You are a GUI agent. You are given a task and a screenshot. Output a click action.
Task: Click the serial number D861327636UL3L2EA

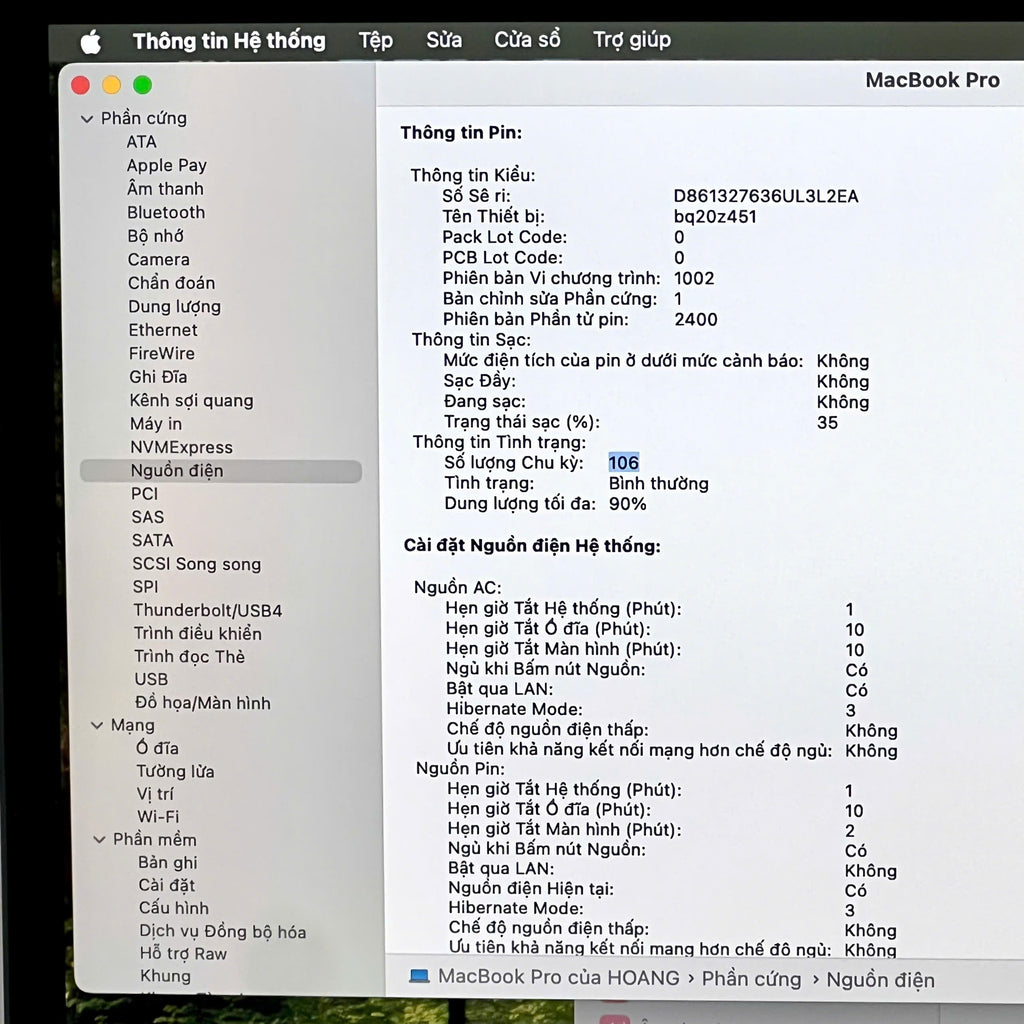[x=765, y=196]
